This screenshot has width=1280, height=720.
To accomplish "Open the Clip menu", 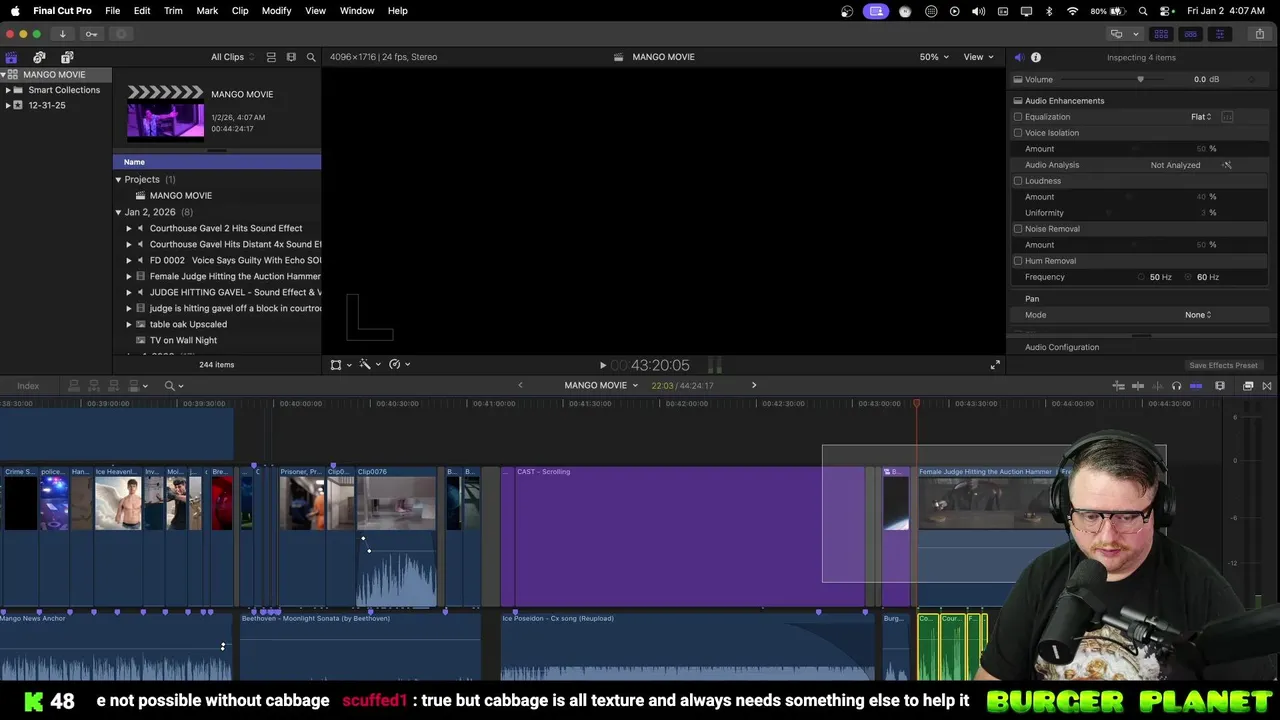I will click(x=240, y=11).
